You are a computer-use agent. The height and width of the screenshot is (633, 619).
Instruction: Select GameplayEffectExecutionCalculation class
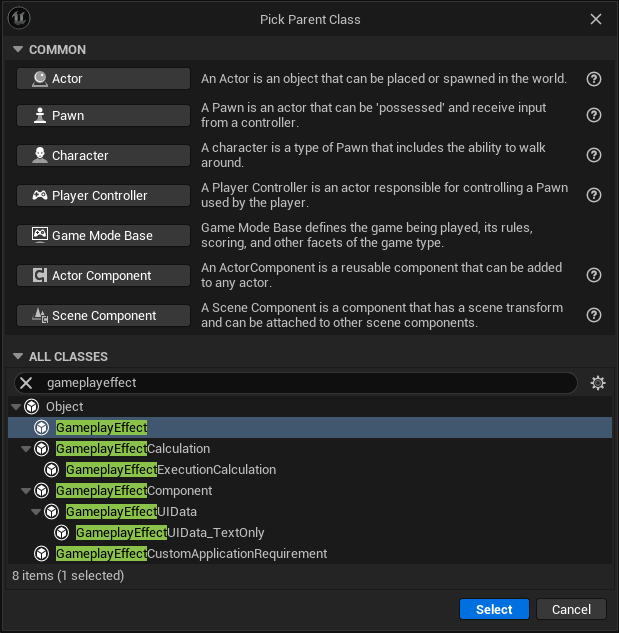pyautogui.click(x=170, y=470)
